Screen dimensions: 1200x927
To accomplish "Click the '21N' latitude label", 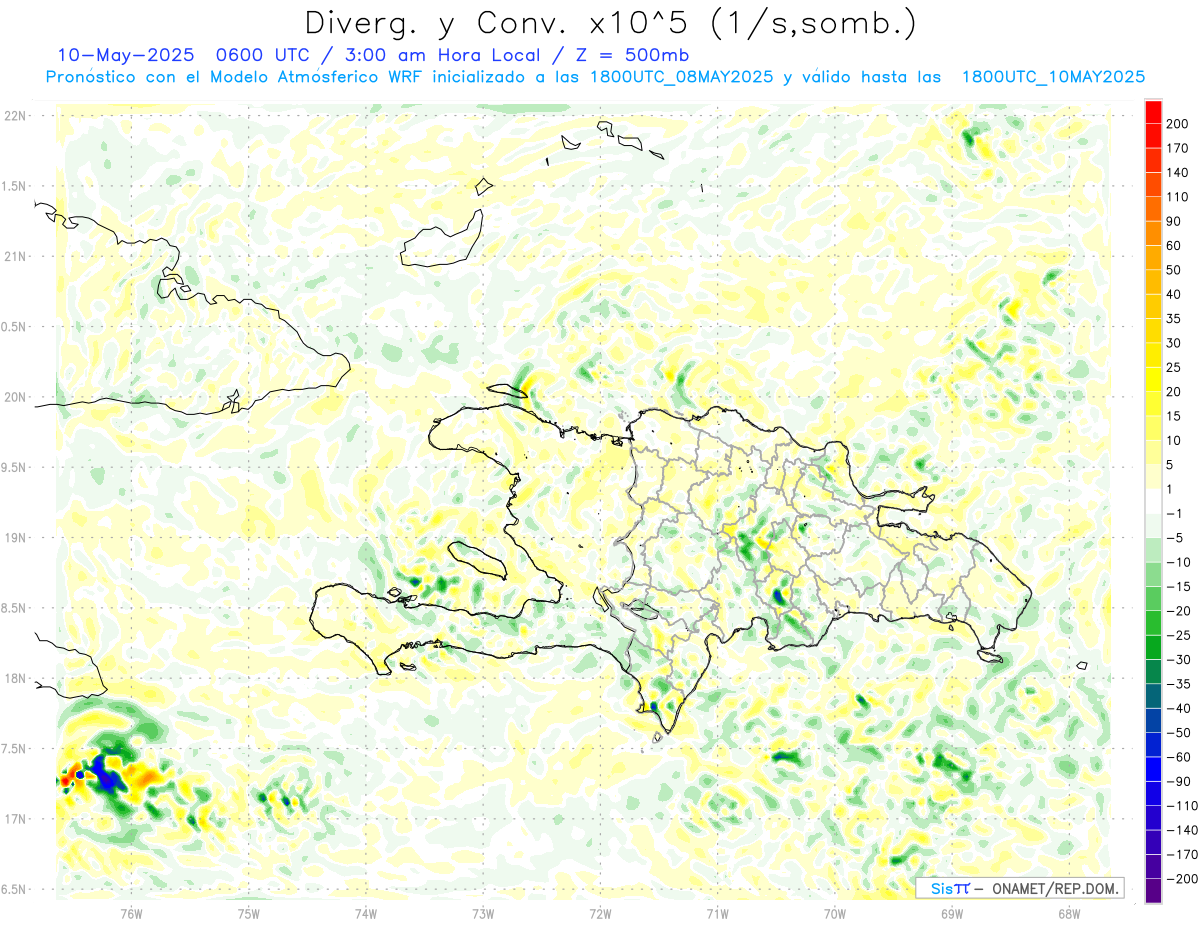I will click(15, 256).
